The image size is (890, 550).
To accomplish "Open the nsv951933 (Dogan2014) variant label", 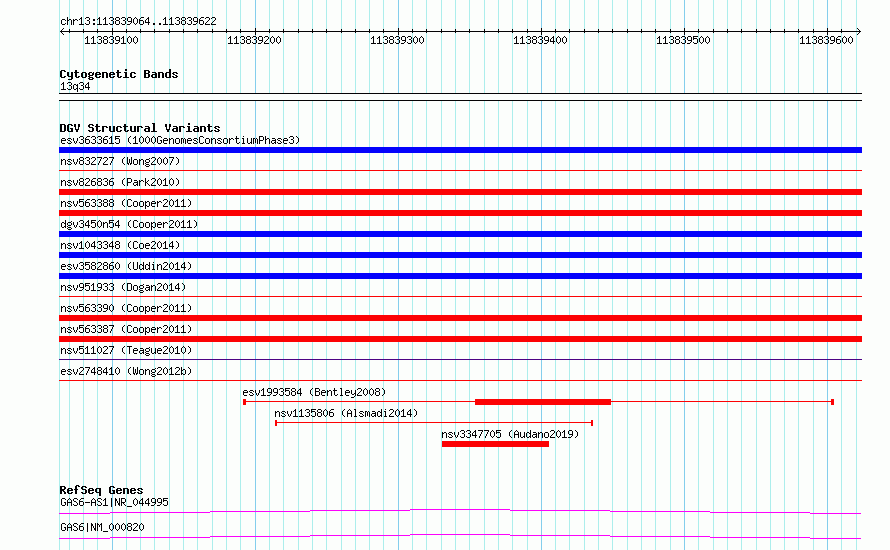I will pos(123,287).
